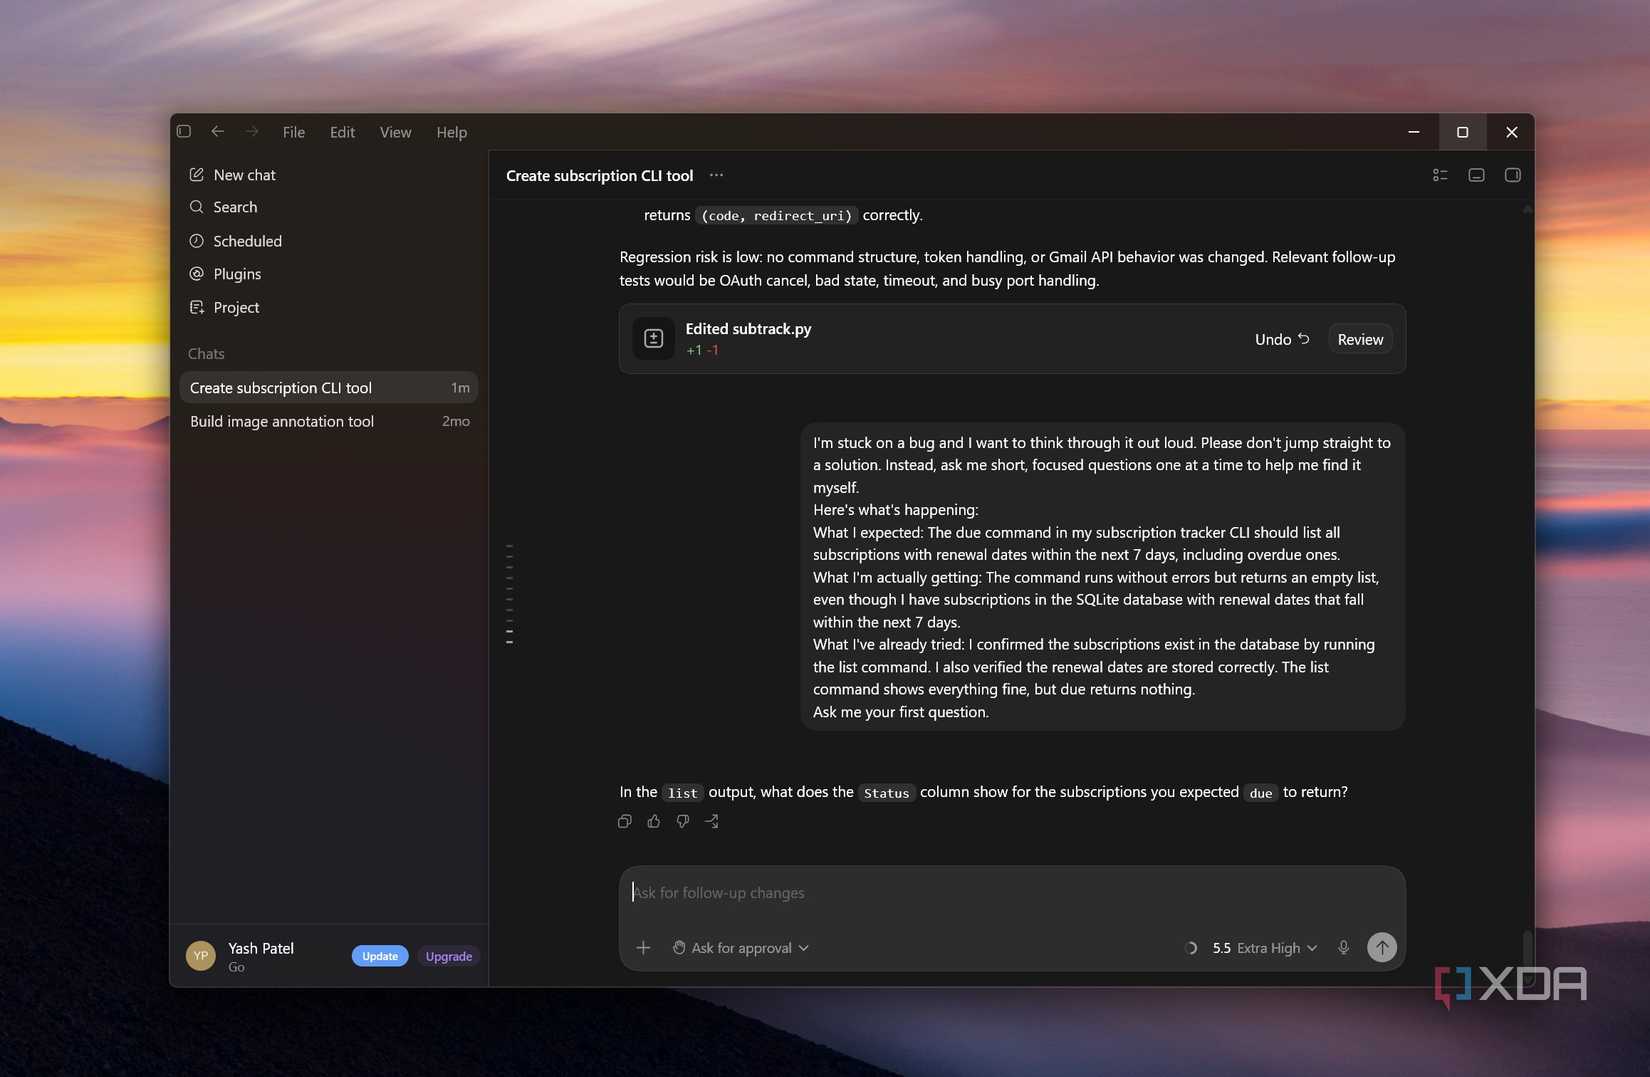
Task: Click the Update button
Action: 380,956
